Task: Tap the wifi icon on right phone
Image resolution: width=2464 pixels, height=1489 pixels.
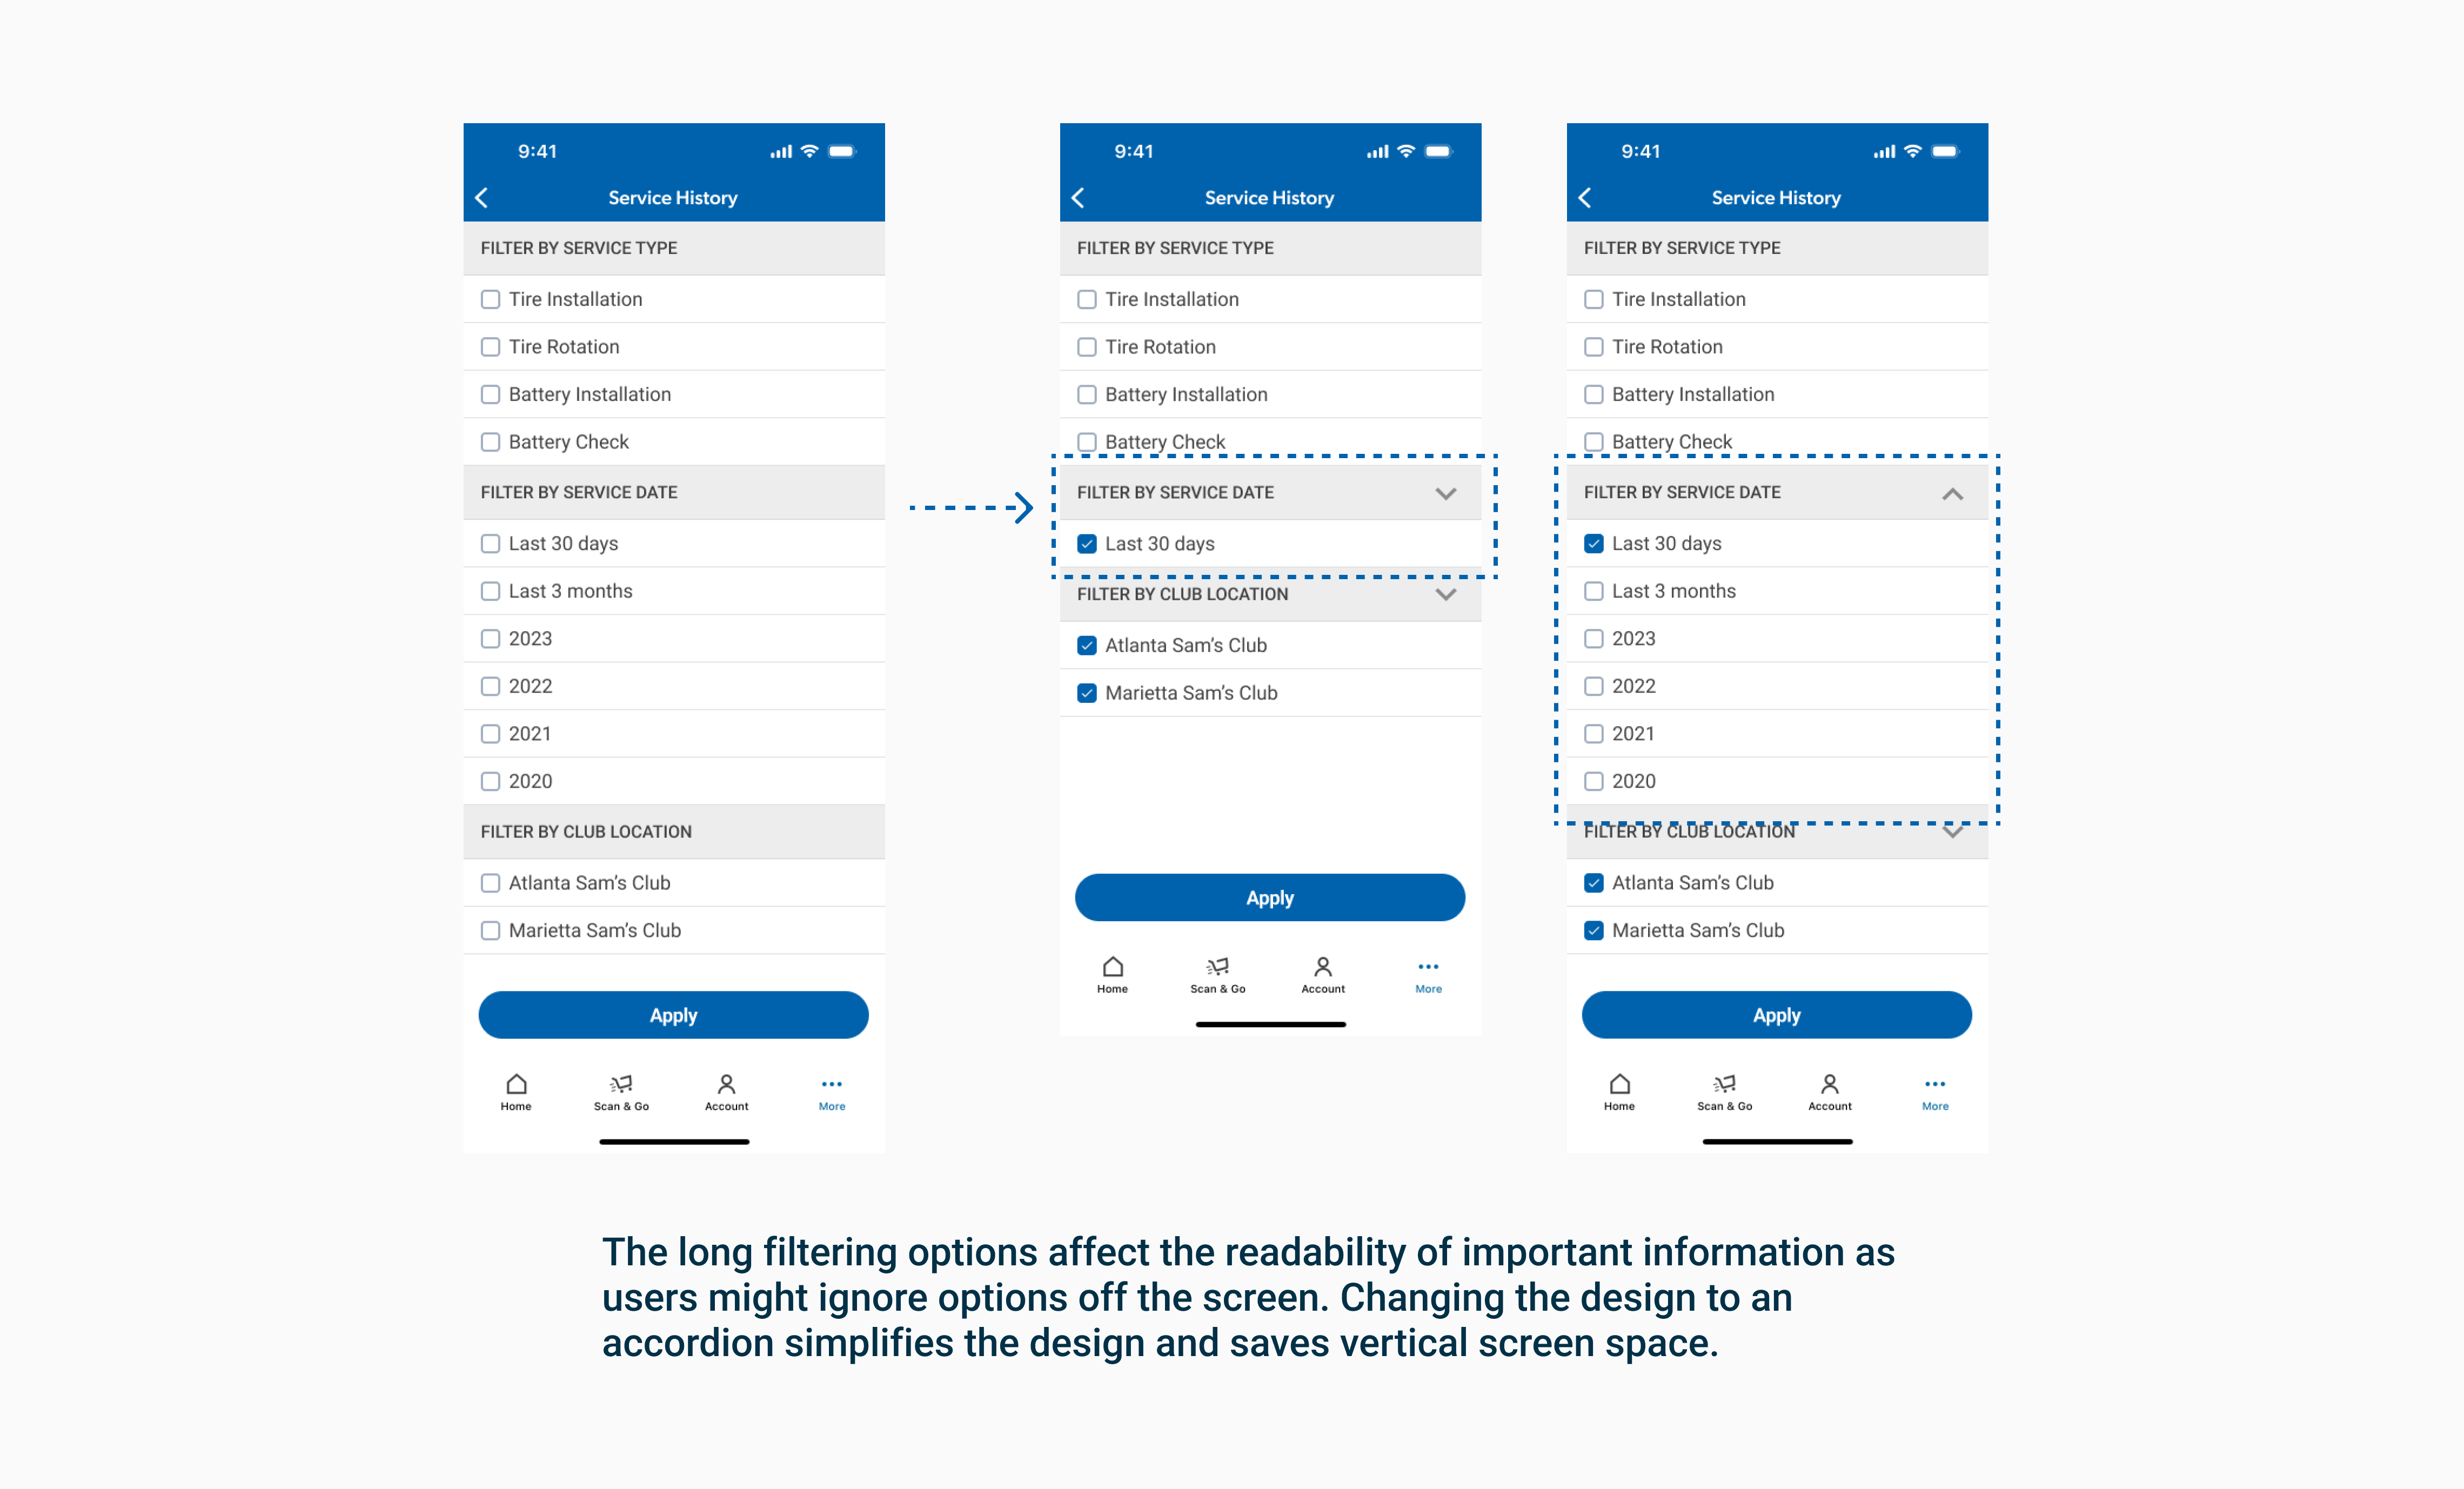Action: [x=1913, y=151]
